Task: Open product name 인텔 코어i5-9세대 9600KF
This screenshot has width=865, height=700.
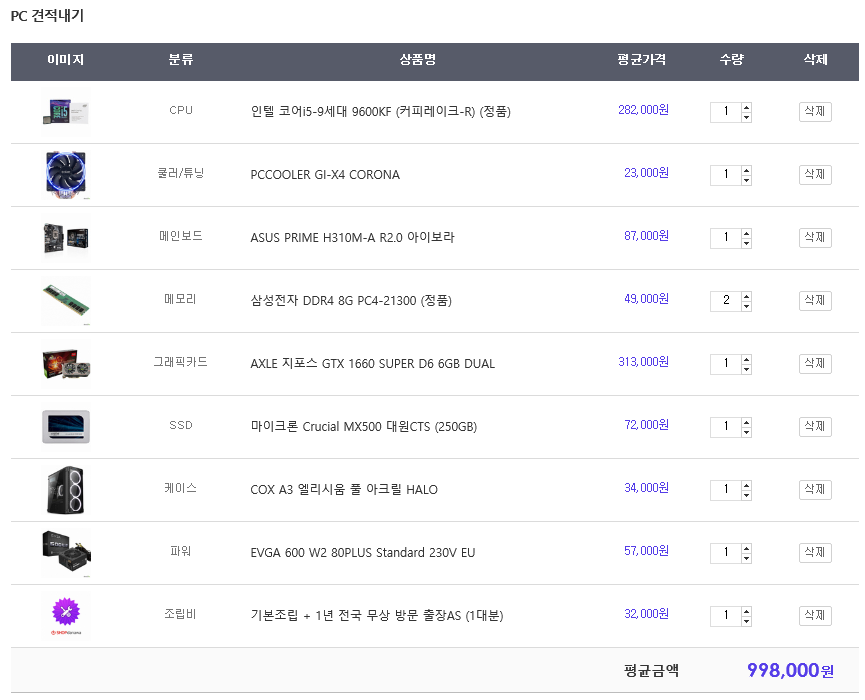Action: click(381, 111)
